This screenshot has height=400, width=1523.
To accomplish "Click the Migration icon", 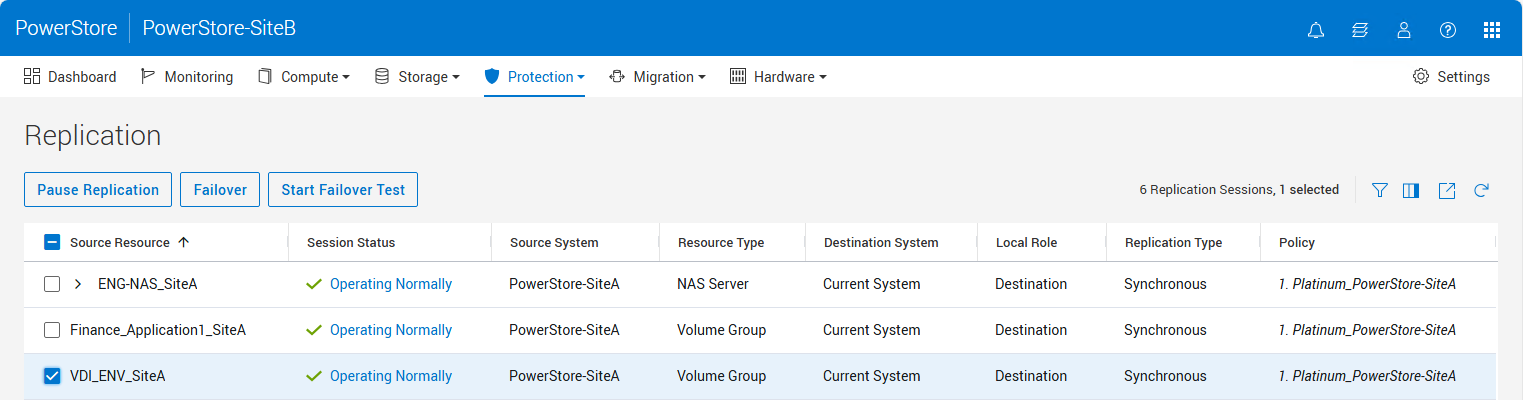I will [617, 76].
